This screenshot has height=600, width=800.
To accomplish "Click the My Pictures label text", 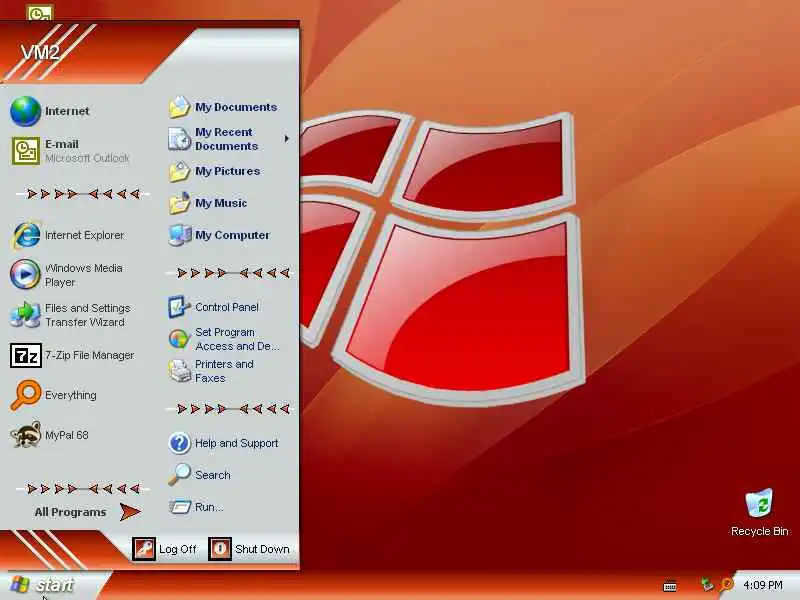I will (x=228, y=171).
